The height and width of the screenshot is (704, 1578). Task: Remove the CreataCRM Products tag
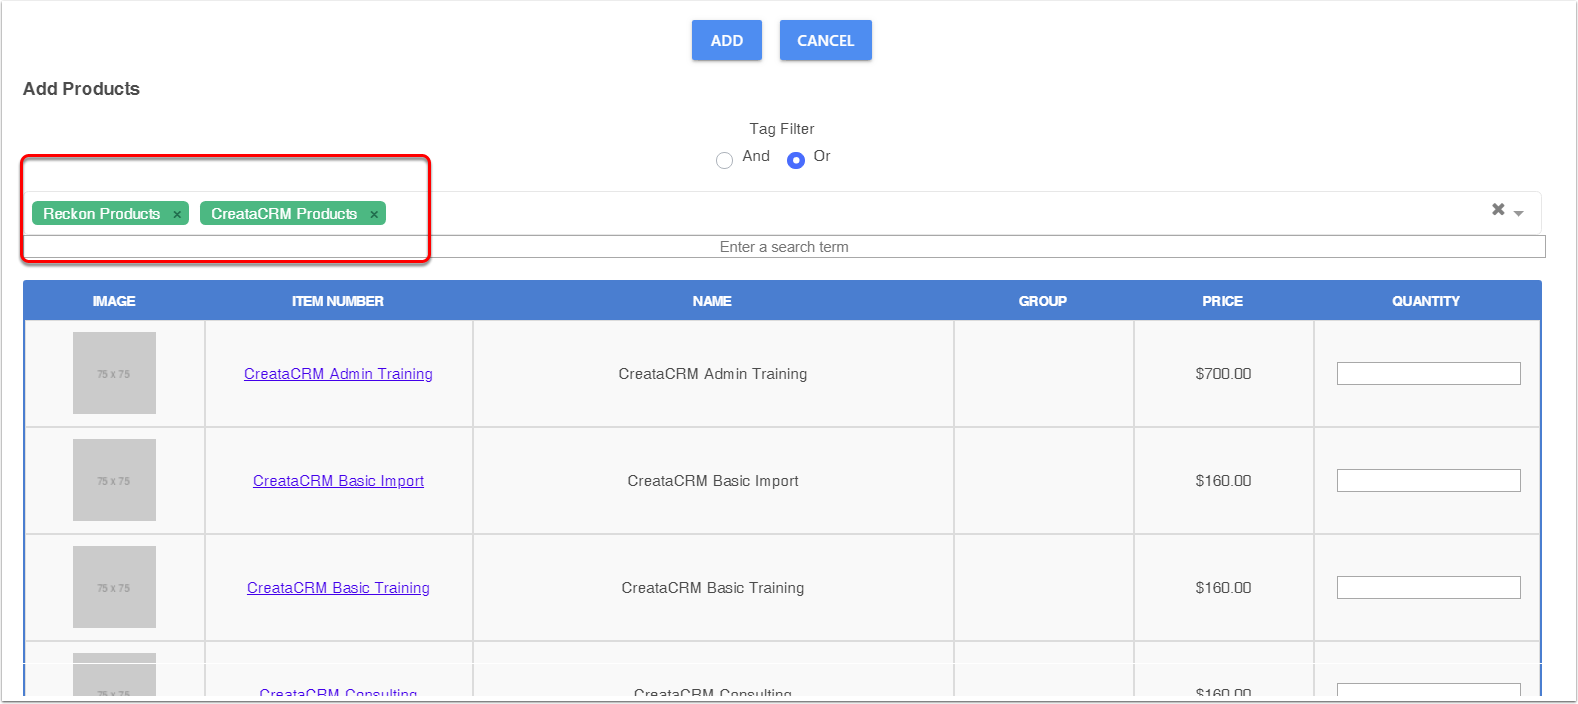coord(374,214)
